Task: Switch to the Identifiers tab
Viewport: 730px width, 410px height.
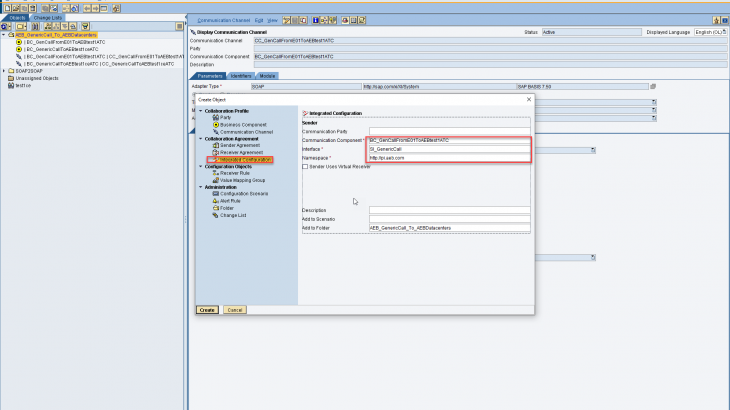Action: pos(241,76)
